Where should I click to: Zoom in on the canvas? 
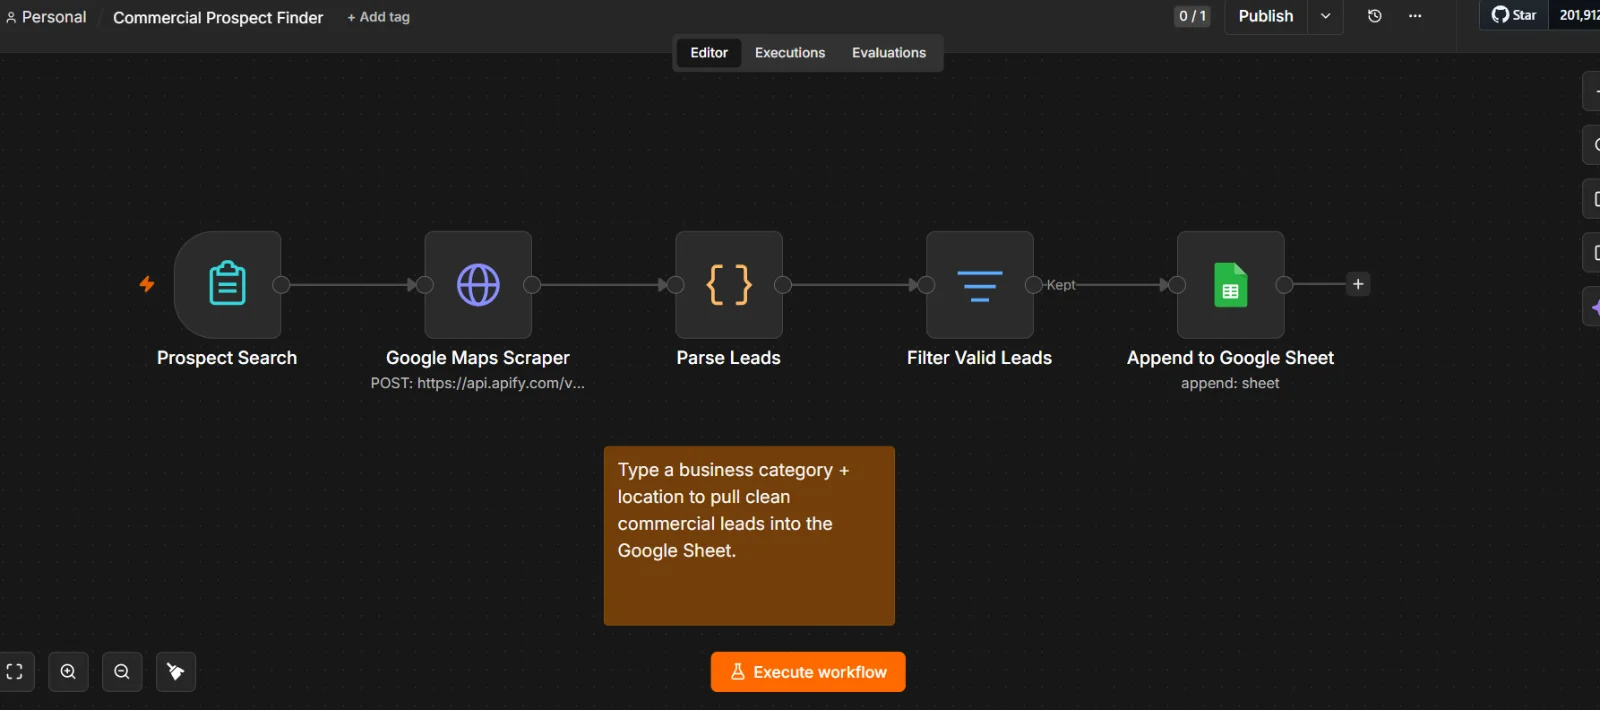tap(68, 672)
